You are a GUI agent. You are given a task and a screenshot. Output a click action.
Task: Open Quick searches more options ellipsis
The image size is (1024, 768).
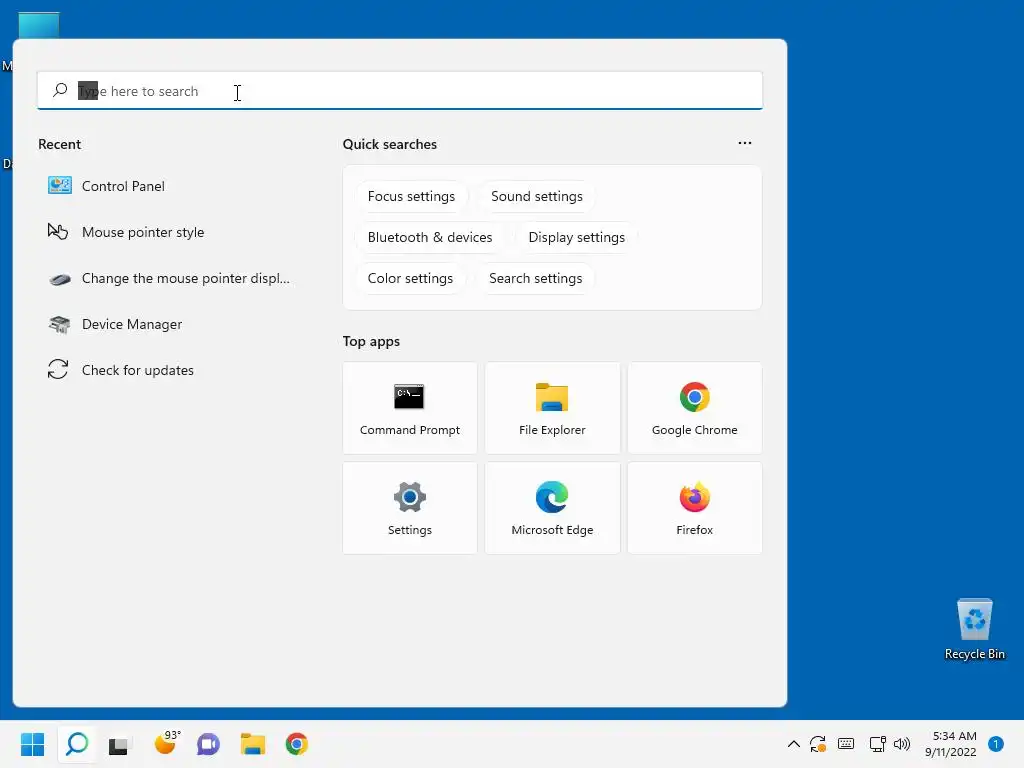744,143
